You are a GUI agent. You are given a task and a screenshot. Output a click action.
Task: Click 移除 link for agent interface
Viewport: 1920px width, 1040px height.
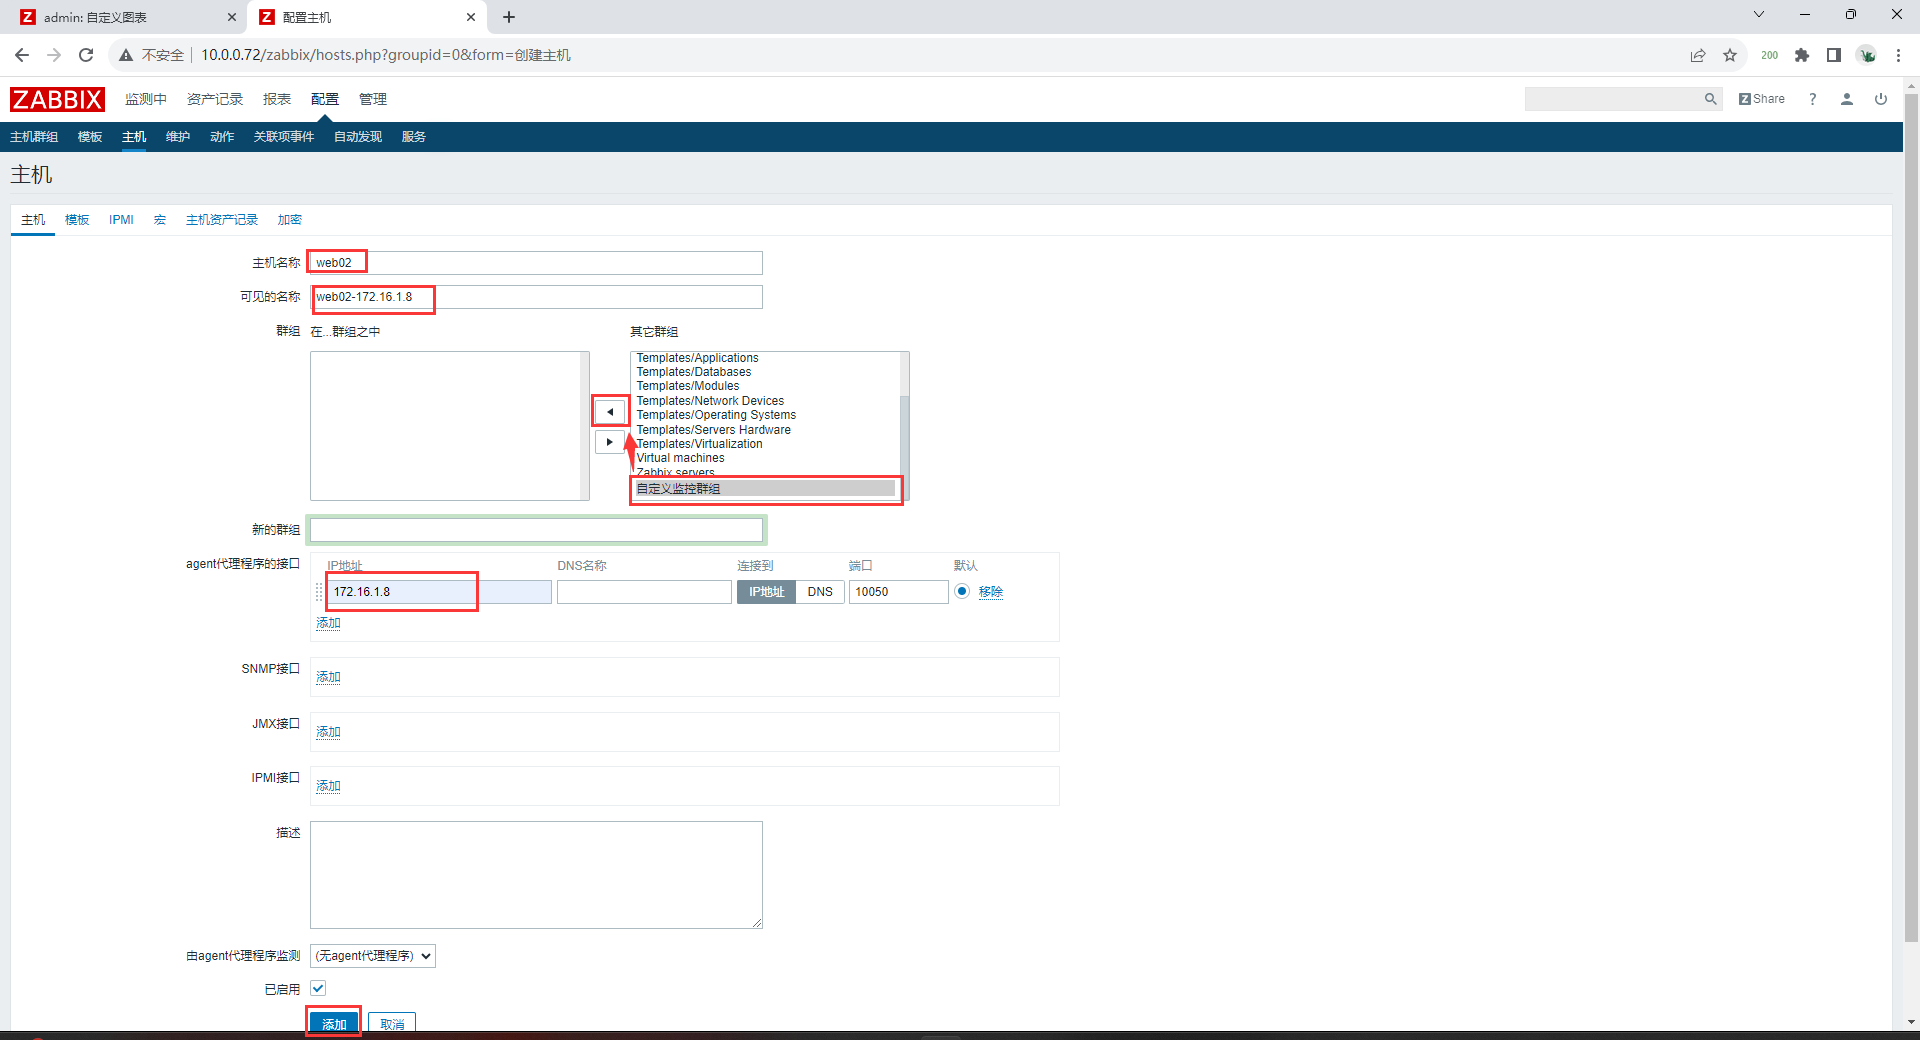click(x=991, y=592)
